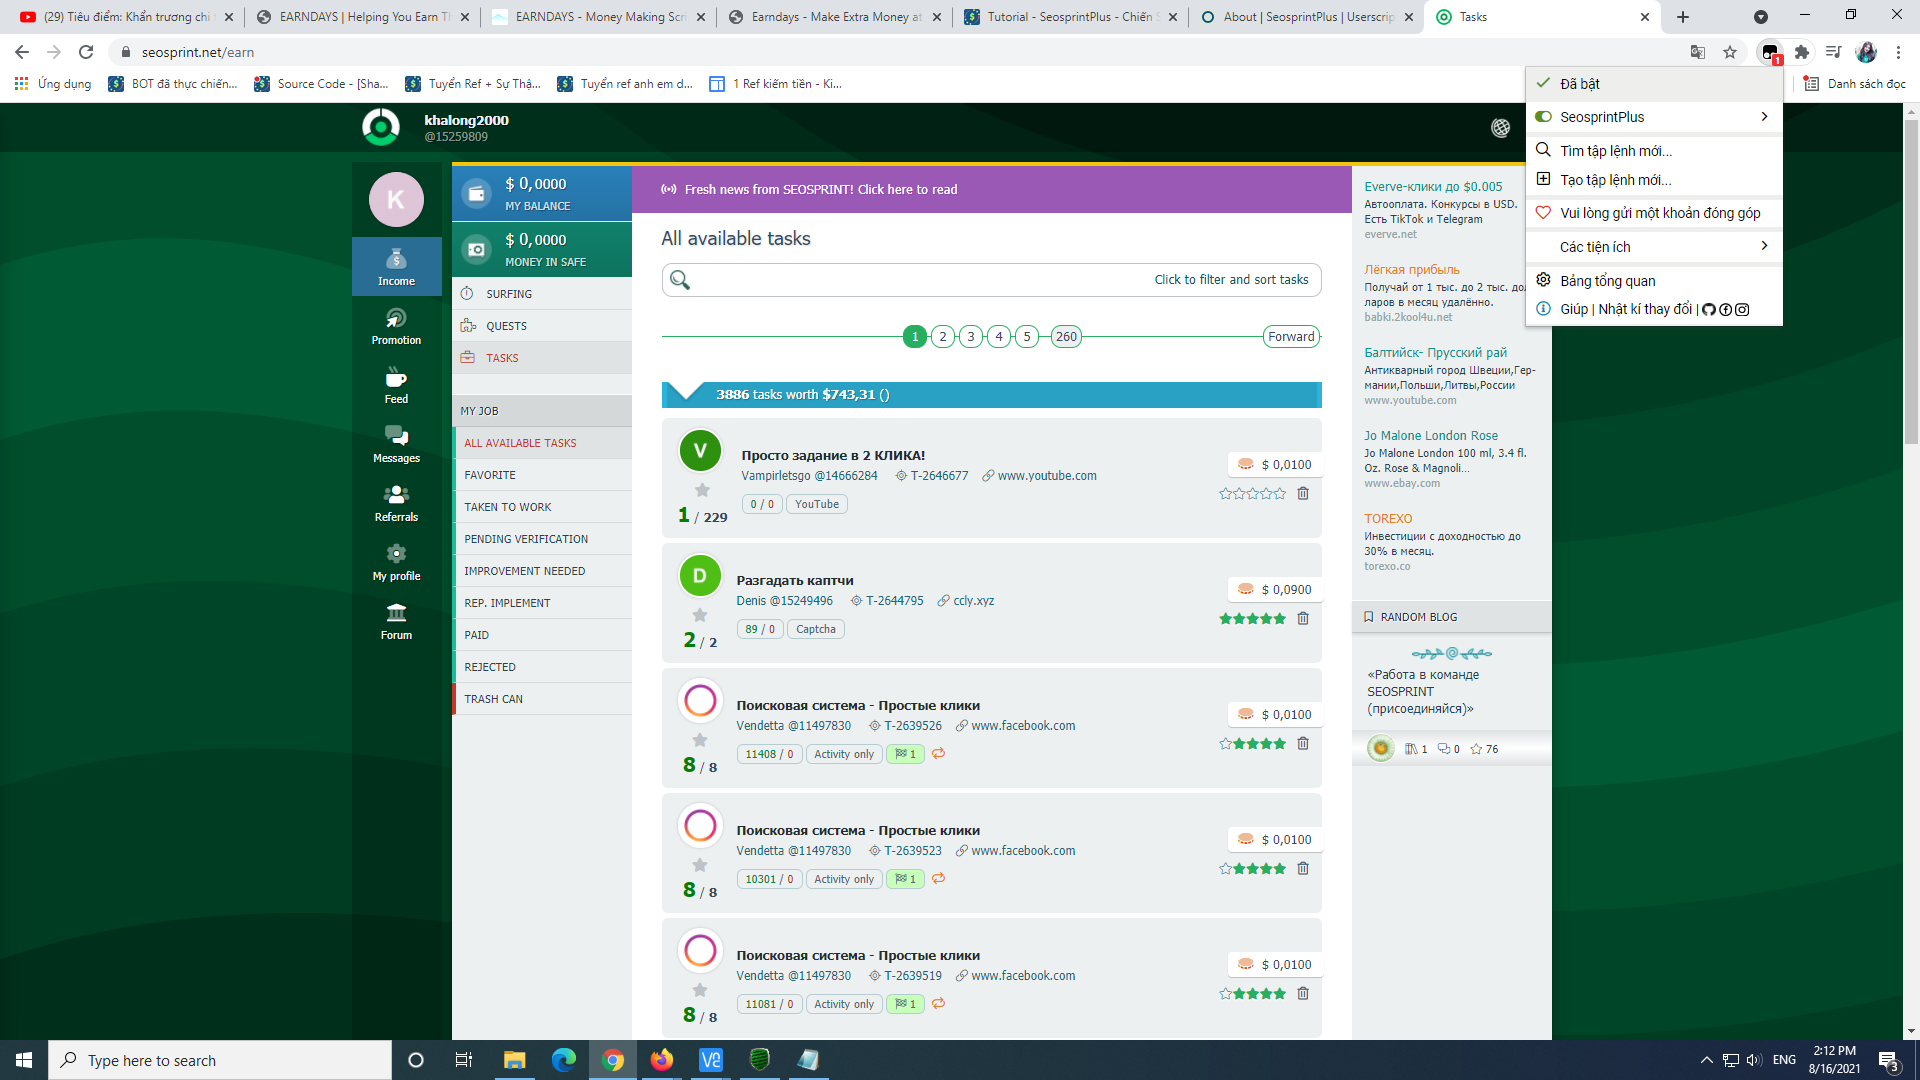The height and width of the screenshot is (1080, 1920).
Task: Click the search magnifier in task filter
Action: tap(680, 280)
